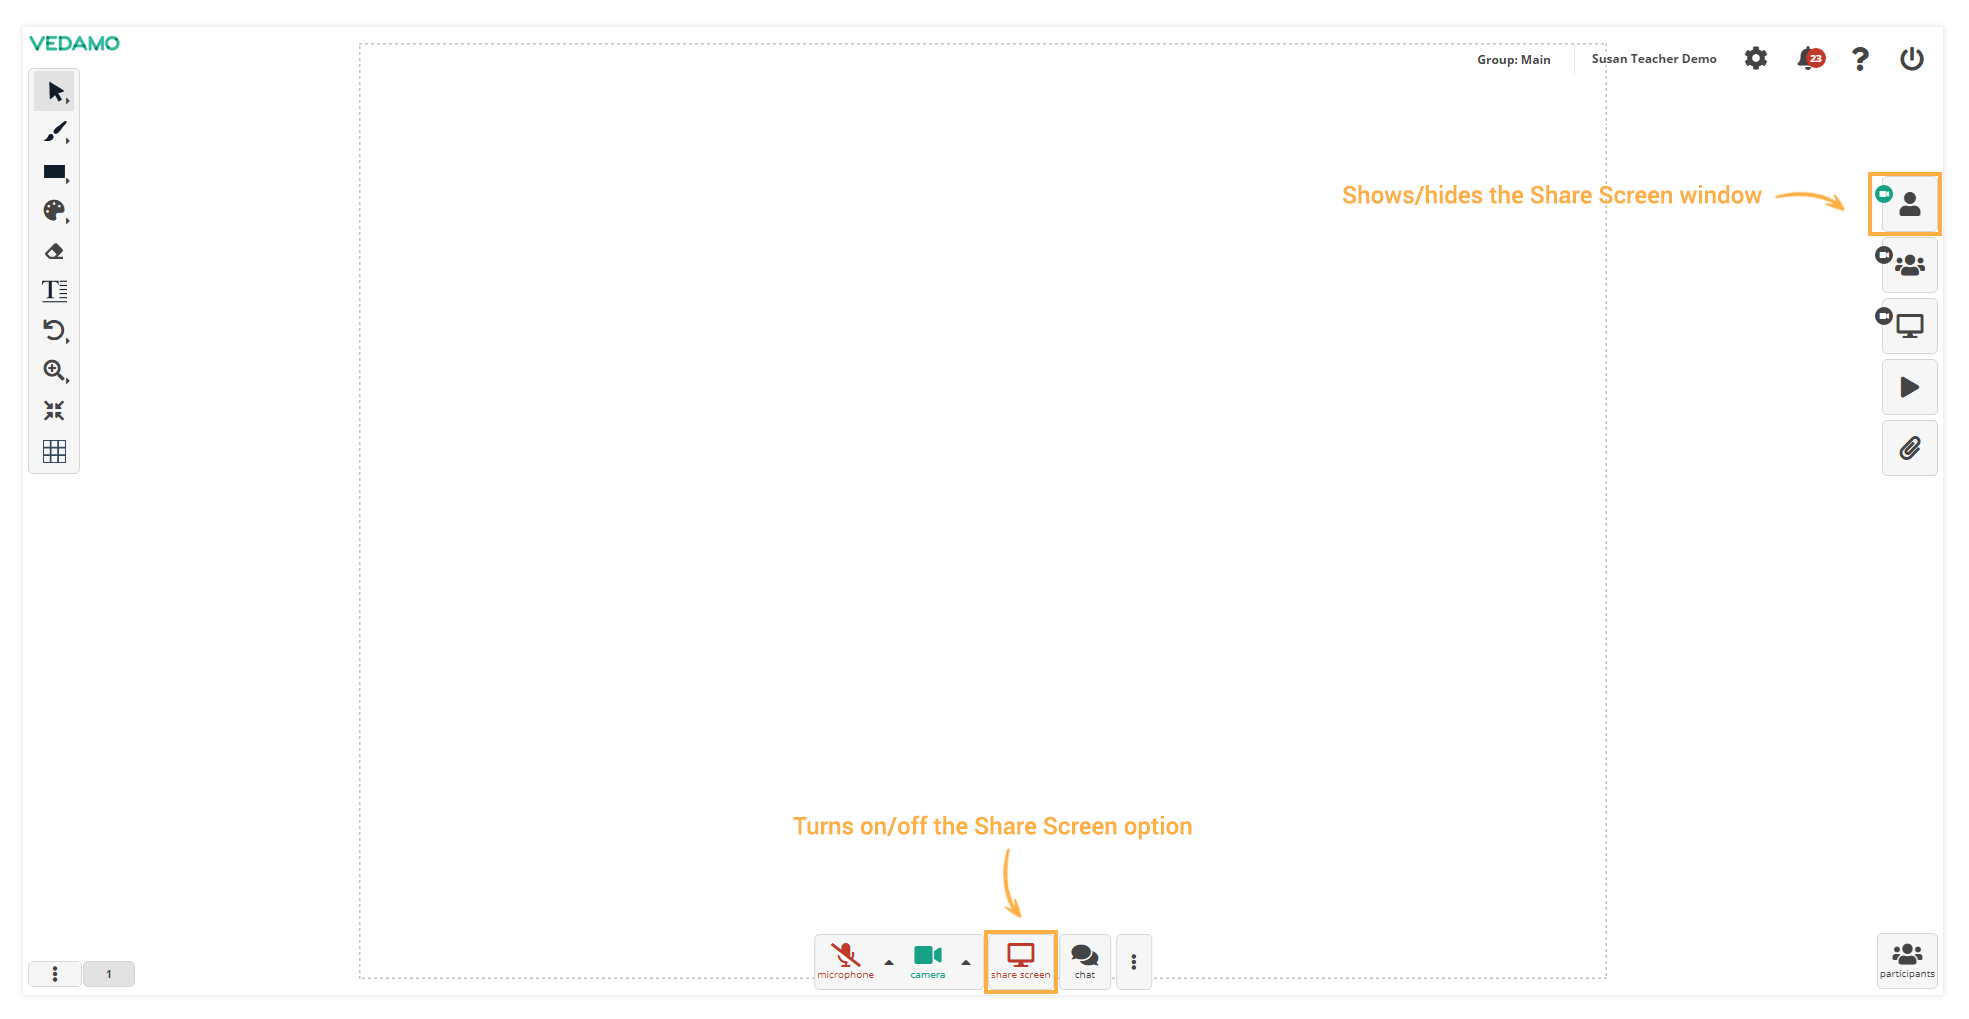Select the Brush drawing tool

[x=55, y=132]
